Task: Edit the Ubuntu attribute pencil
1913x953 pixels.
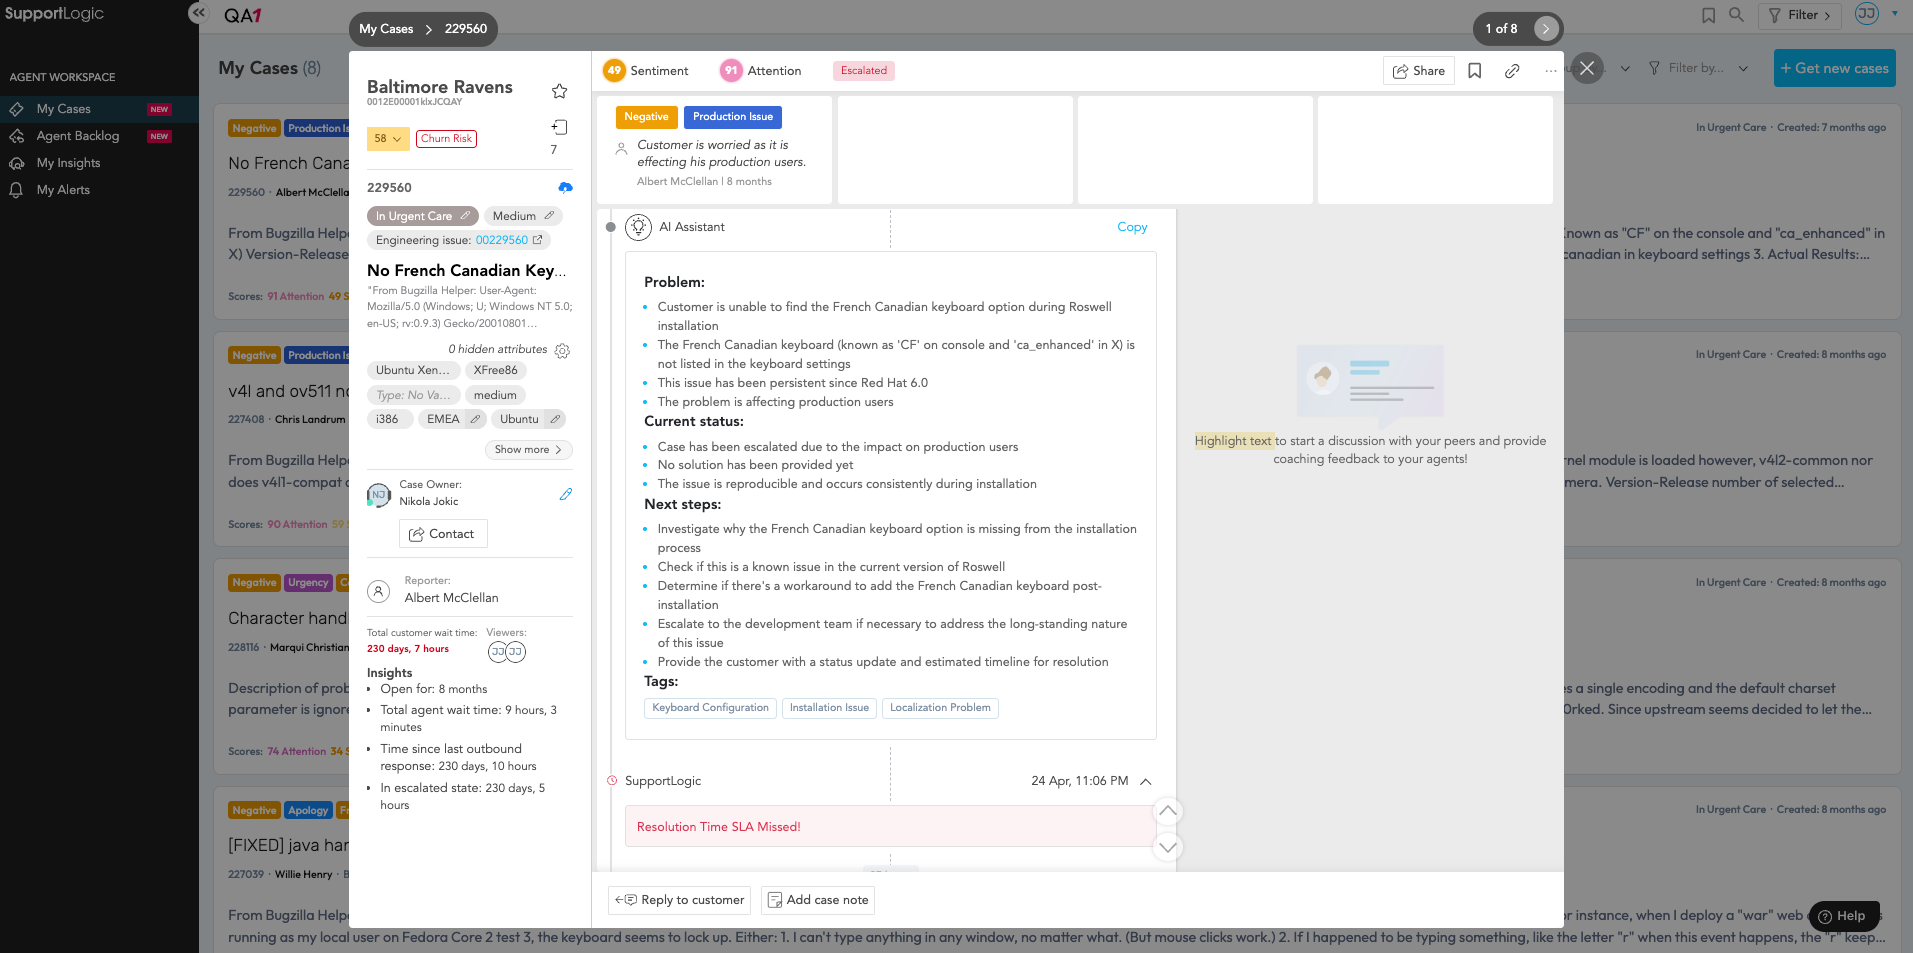Action: click(x=554, y=419)
